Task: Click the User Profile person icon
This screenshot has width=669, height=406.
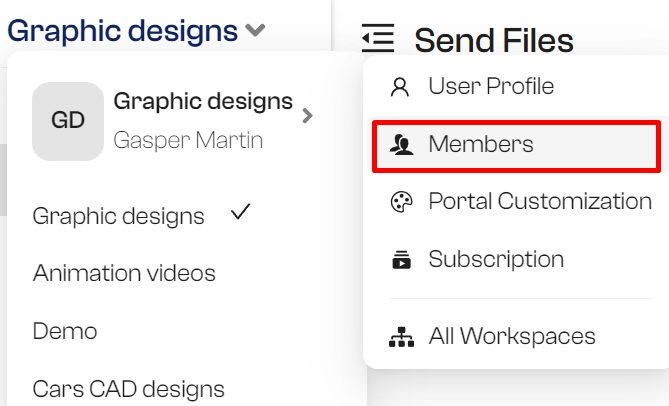Action: [x=400, y=87]
